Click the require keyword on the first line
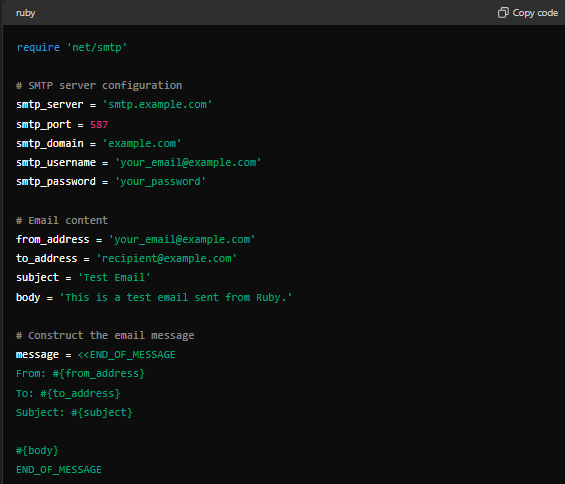Viewport: 565px width, 484px height. pyautogui.click(x=38, y=47)
